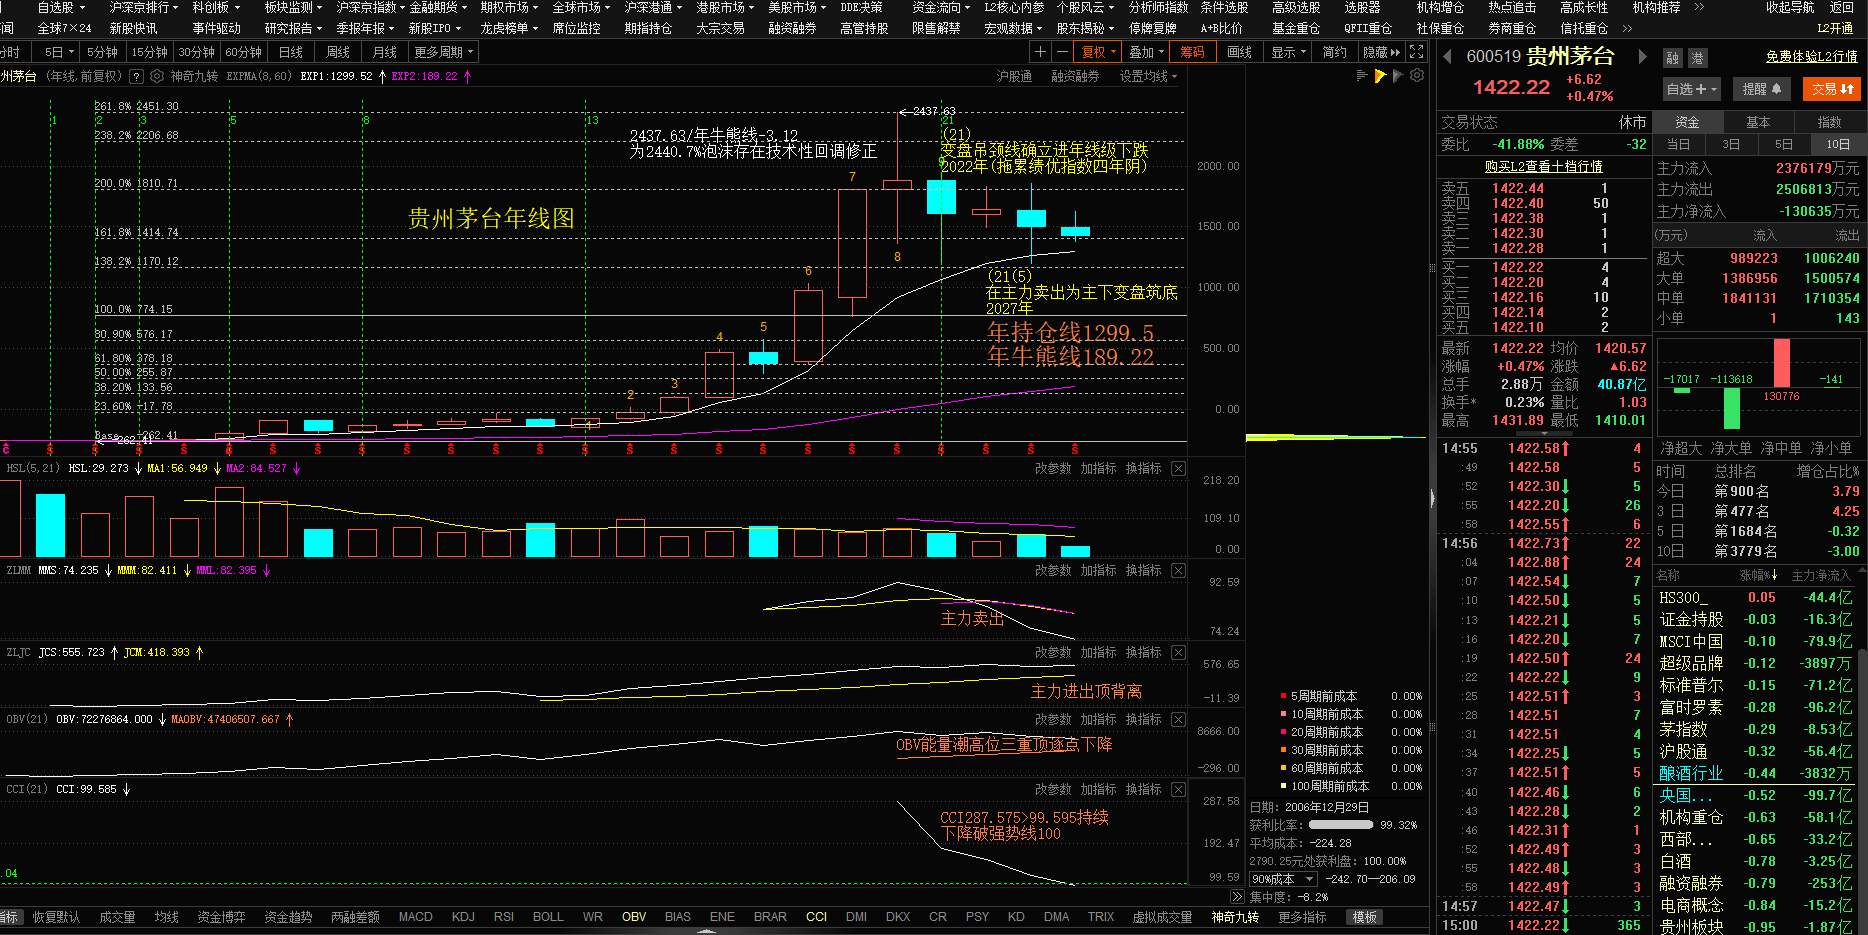Open 酿酒行业 sector row
Screen dimensions: 1868x935
[x=1757, y=773]
